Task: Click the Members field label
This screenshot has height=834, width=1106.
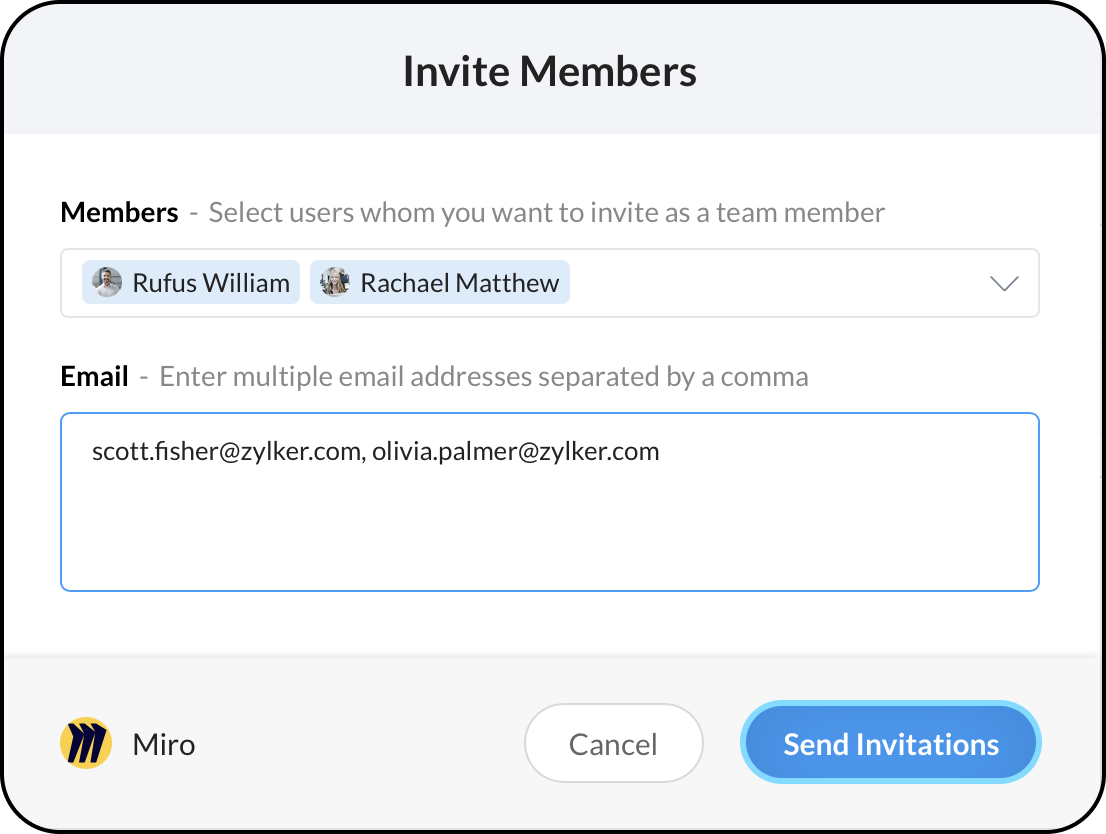Action: [x=120, y=213]
